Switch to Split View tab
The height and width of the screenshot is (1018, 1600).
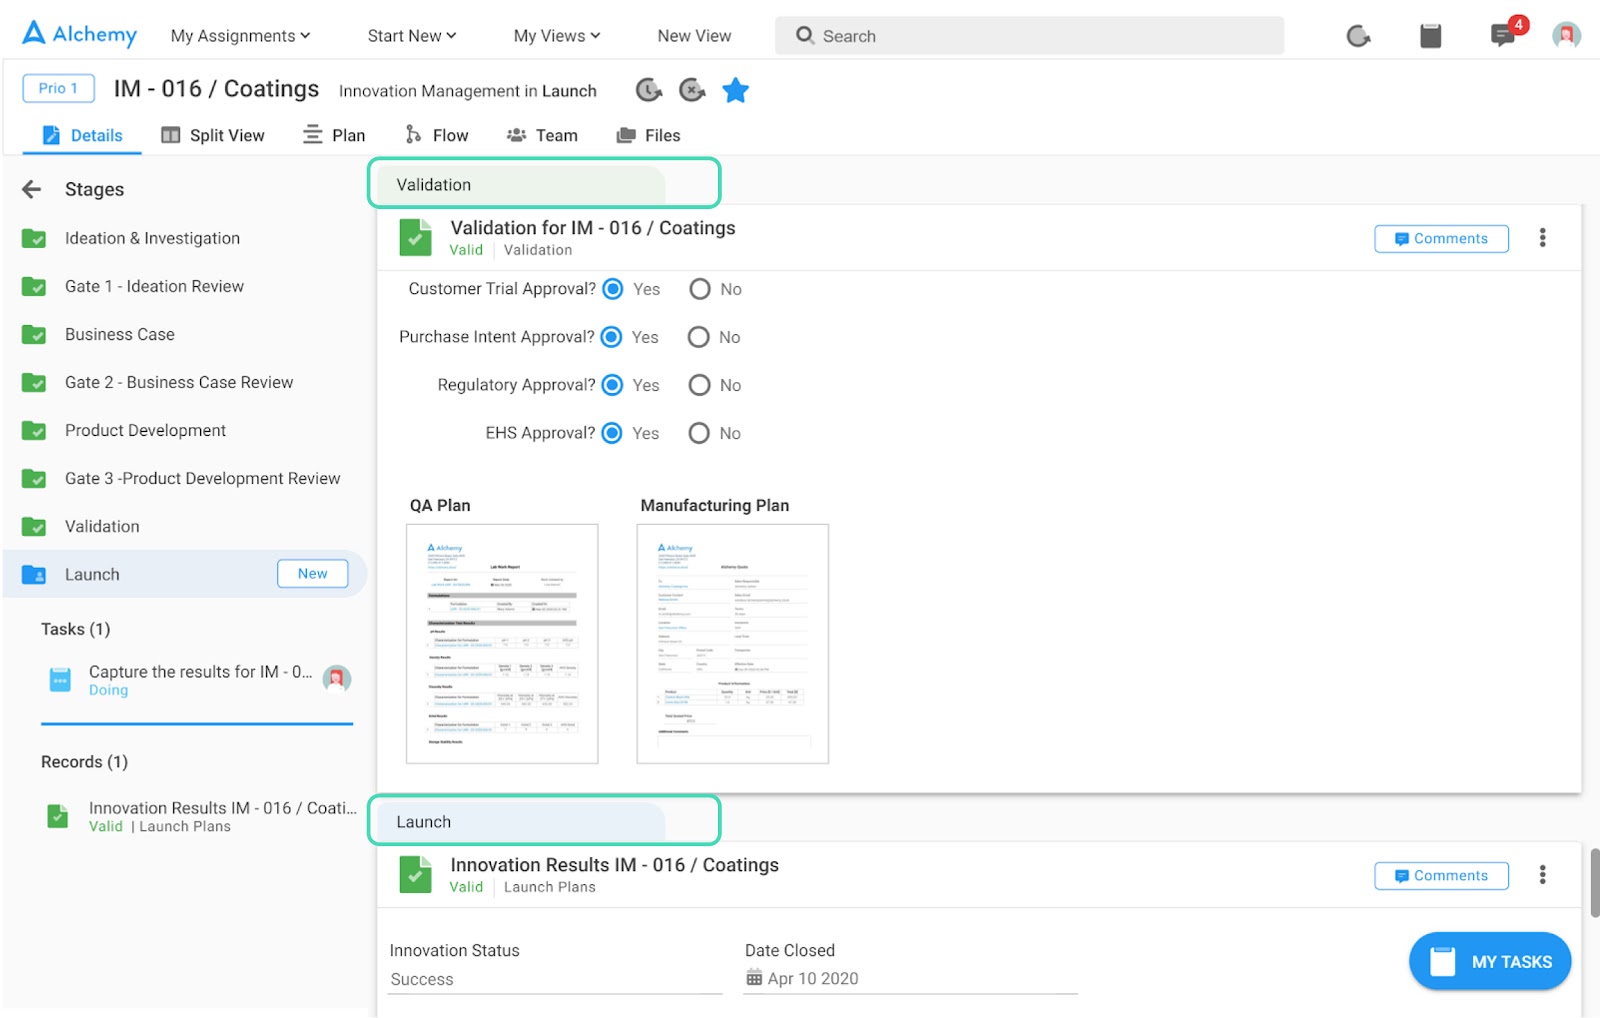213,135
